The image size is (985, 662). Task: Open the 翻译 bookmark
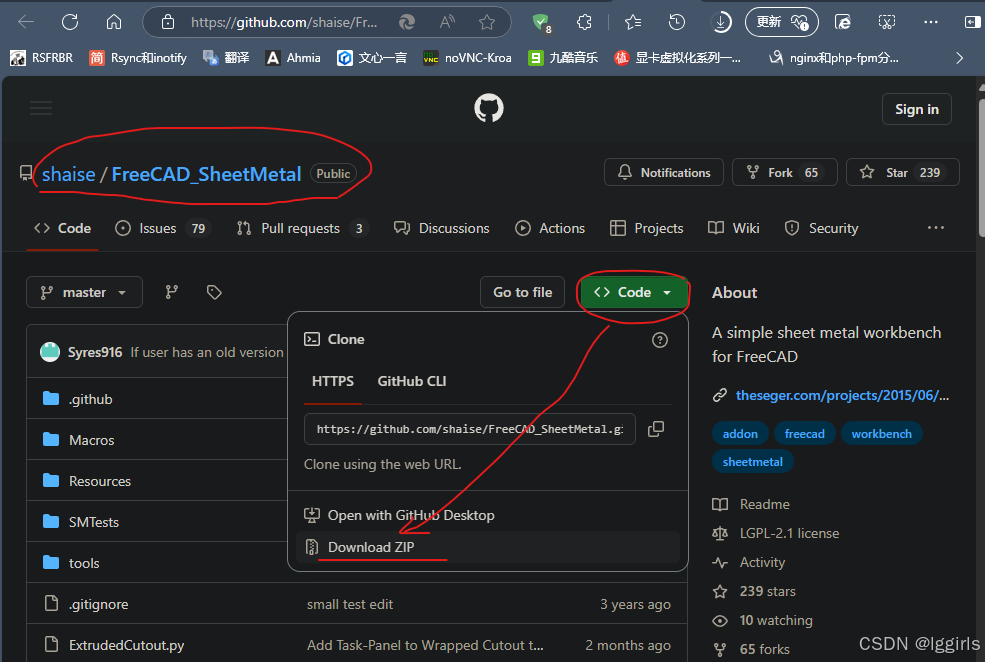[x=226, y=58]
